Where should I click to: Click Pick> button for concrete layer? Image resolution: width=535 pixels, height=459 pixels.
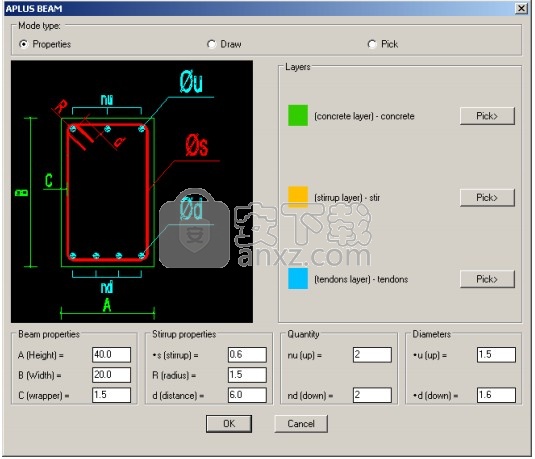(x=487, y=116)
